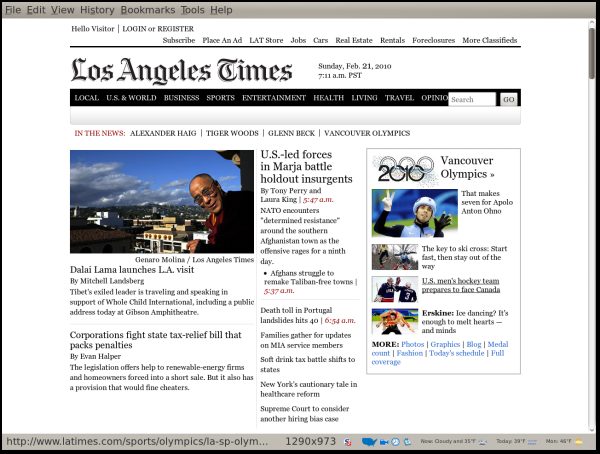The height and width of the screenshot is (454, 600).
Task: Click the ski cross thumbnail
Action: pyautogui.click(x=395, y=257)
